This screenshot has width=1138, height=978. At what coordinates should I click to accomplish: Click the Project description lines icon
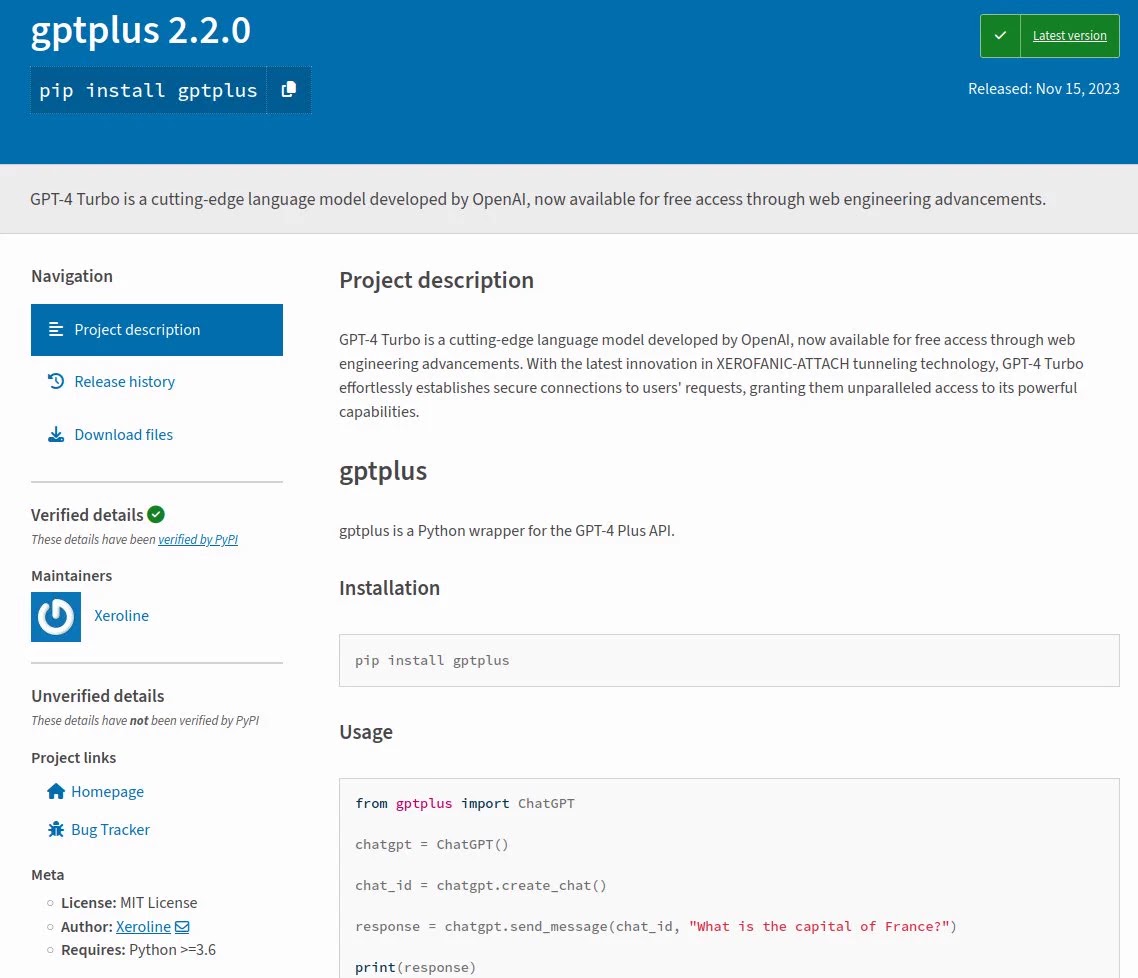pos(56,329)
